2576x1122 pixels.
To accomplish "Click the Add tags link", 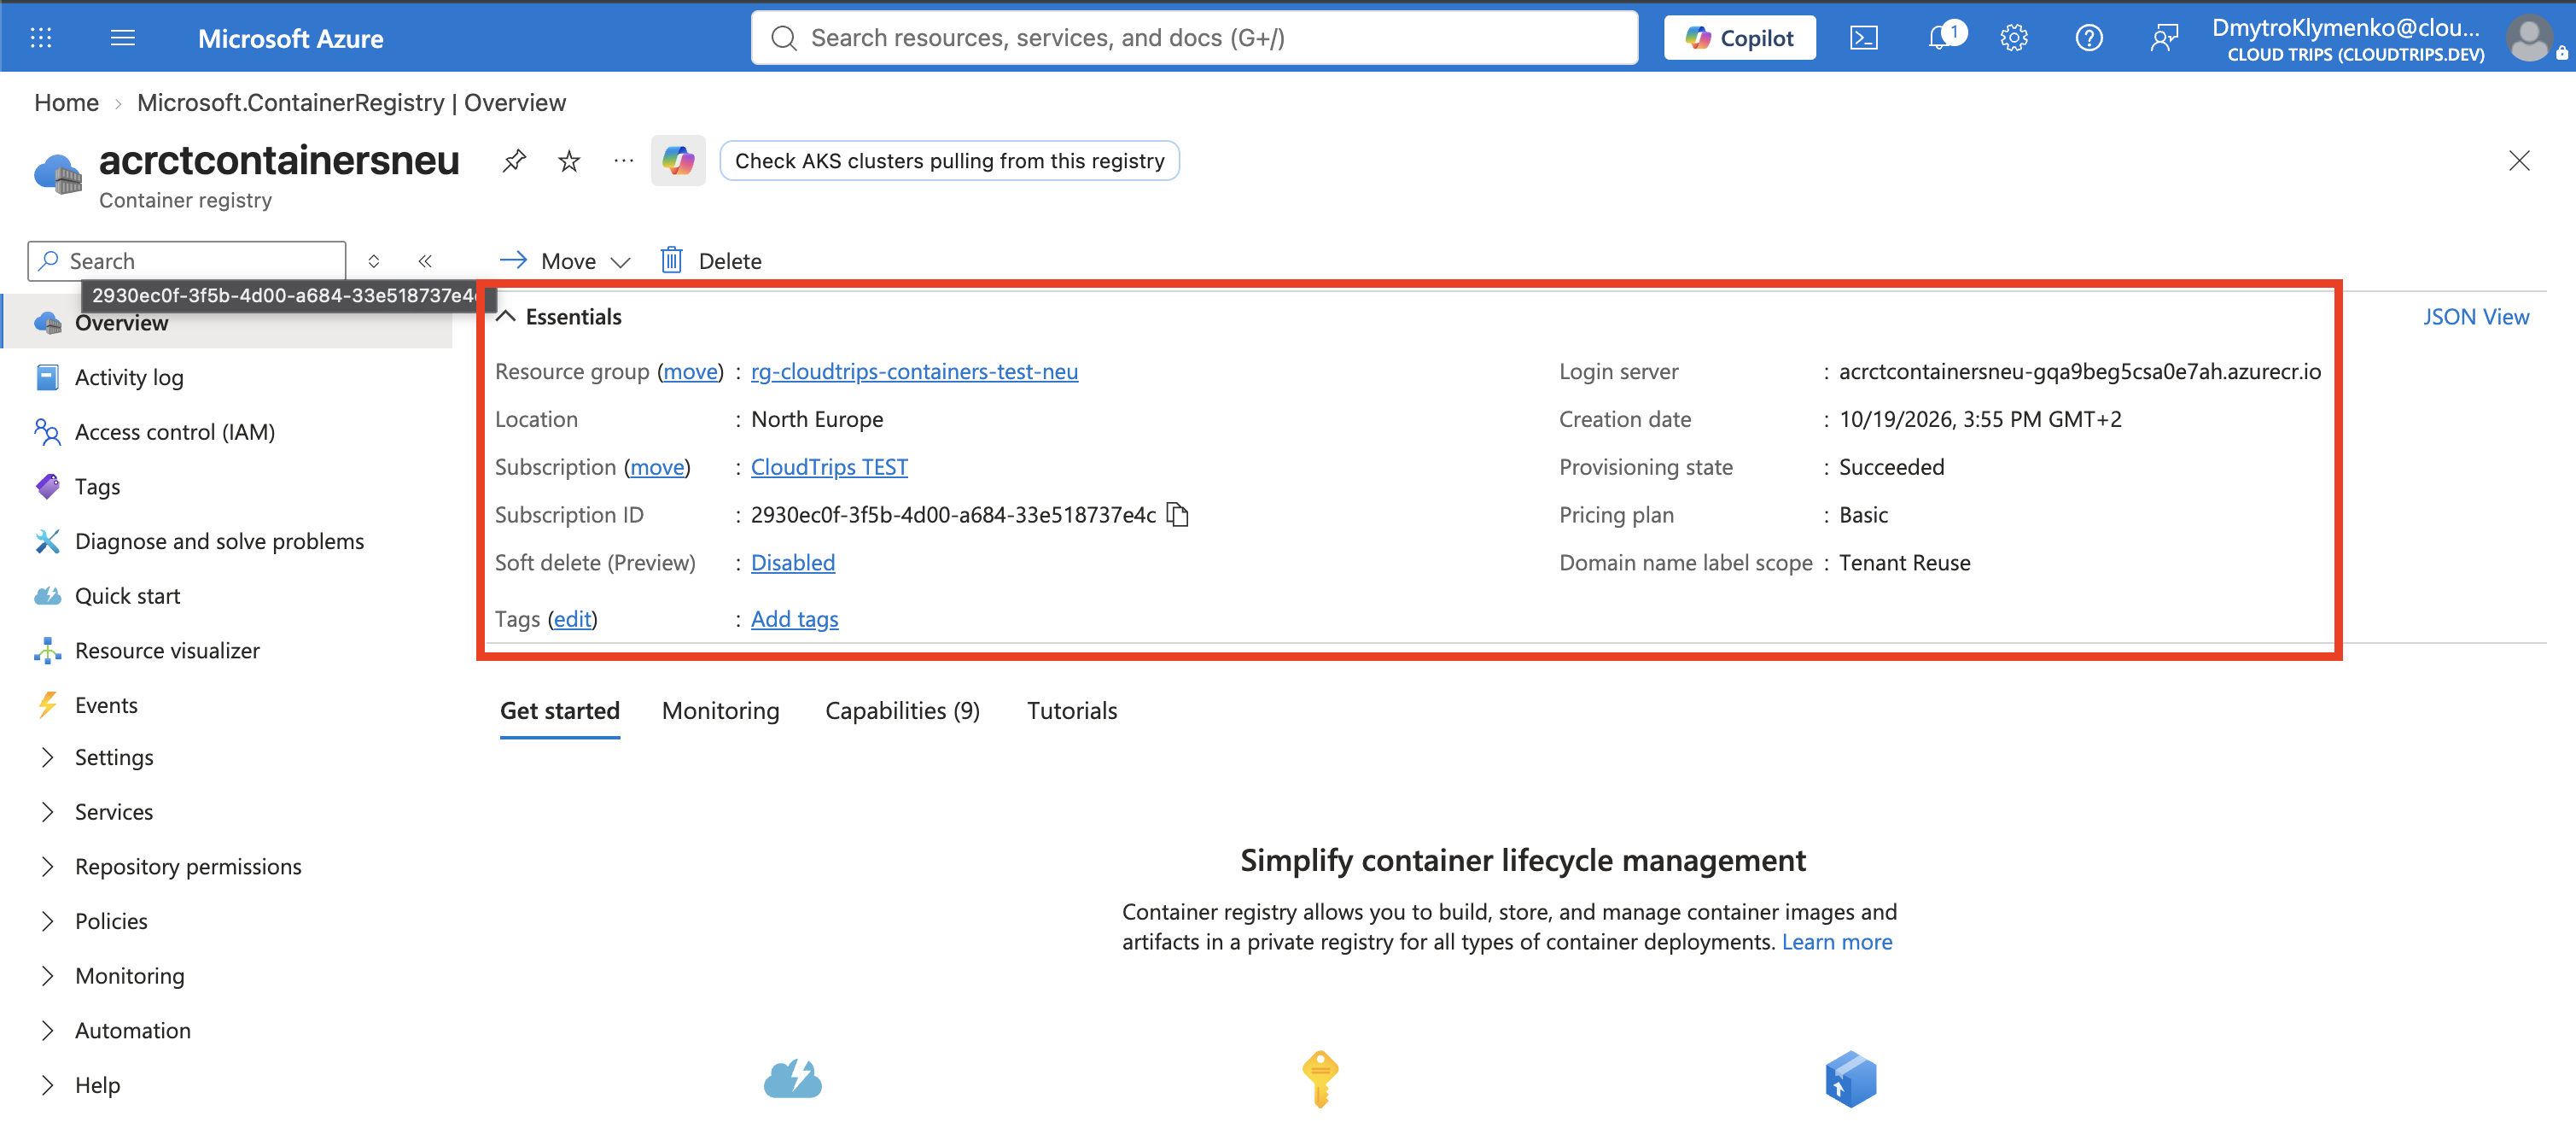I will 795,619.
